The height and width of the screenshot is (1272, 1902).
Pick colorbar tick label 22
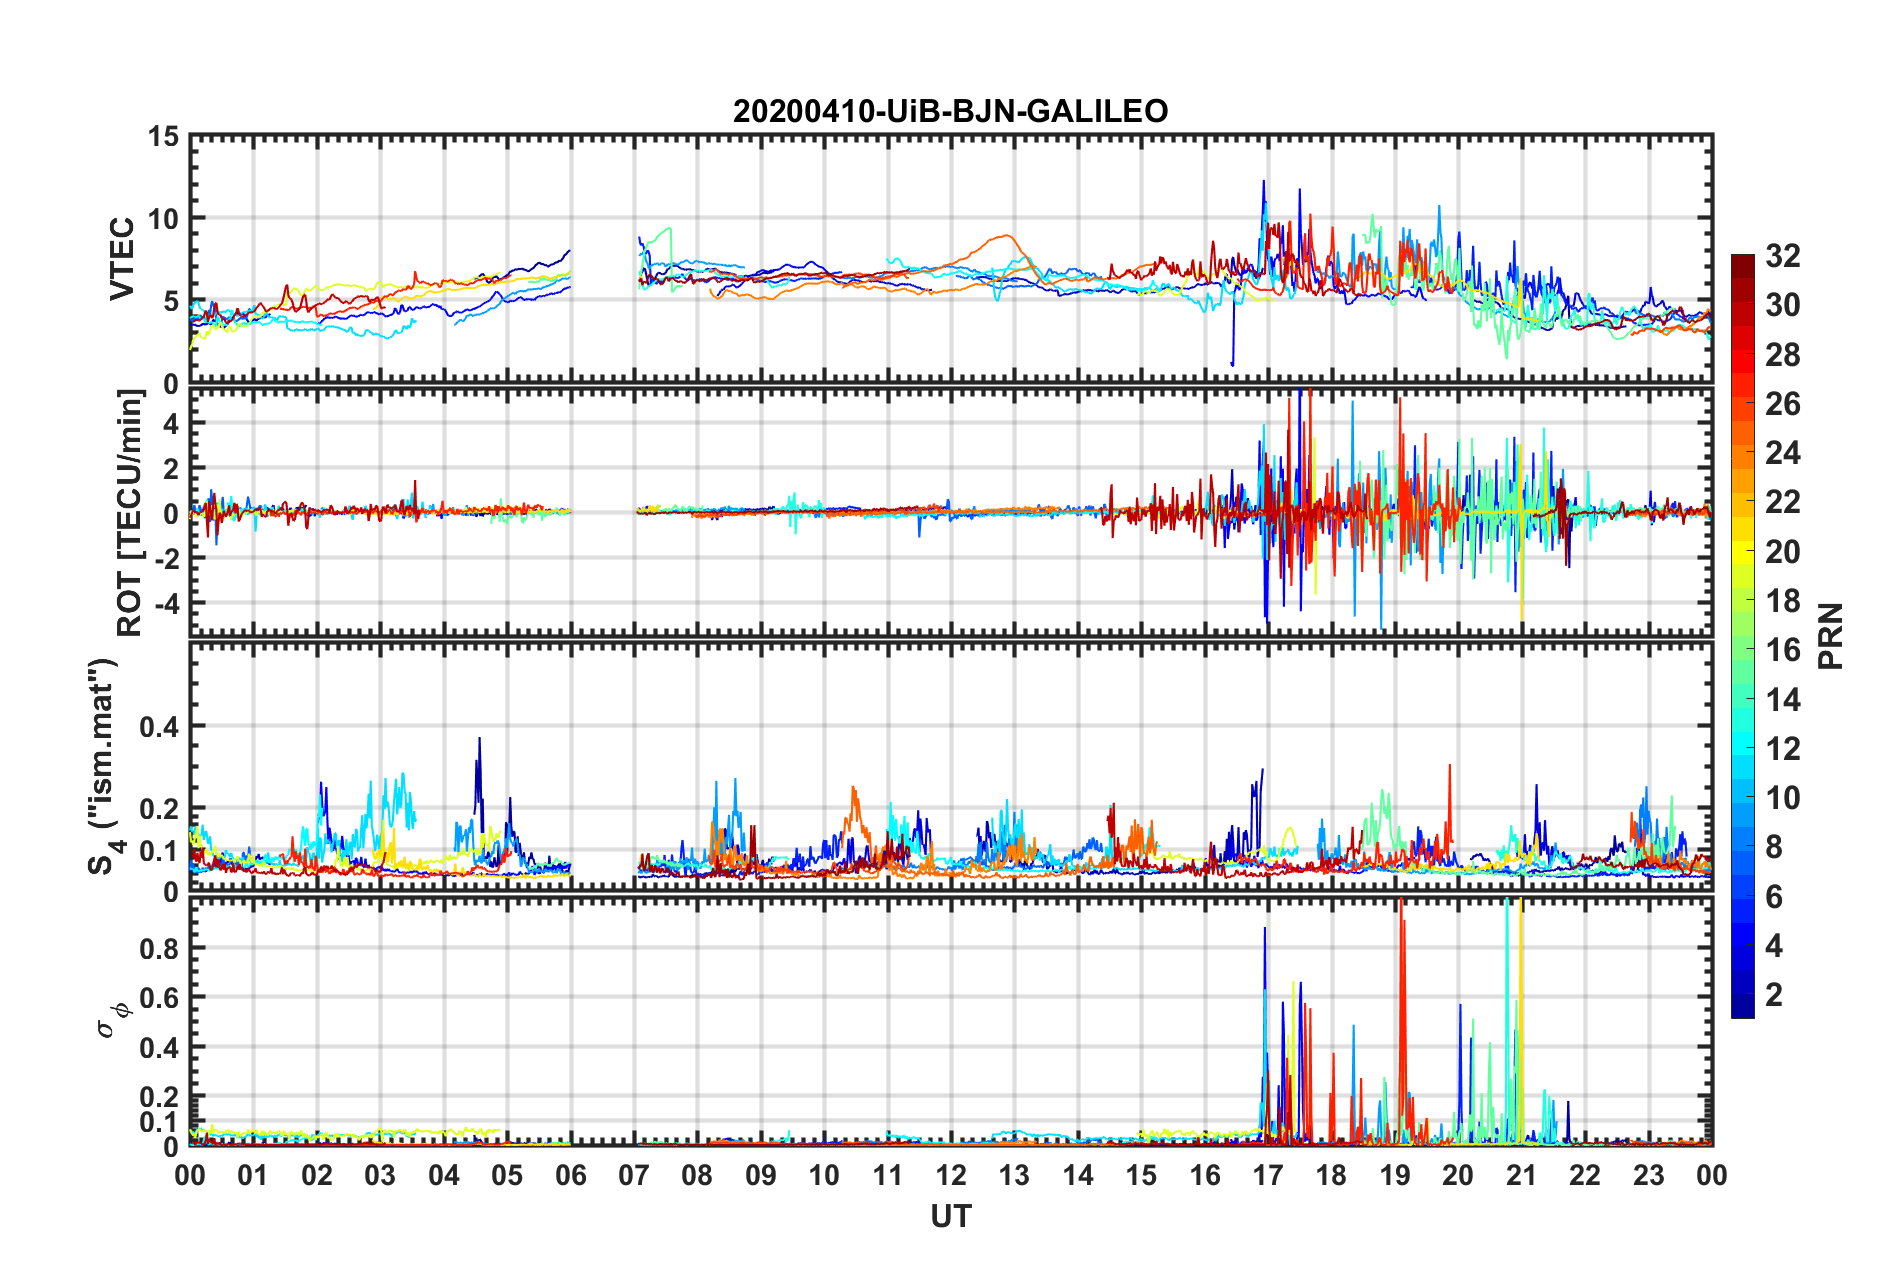pos(1782,502)
